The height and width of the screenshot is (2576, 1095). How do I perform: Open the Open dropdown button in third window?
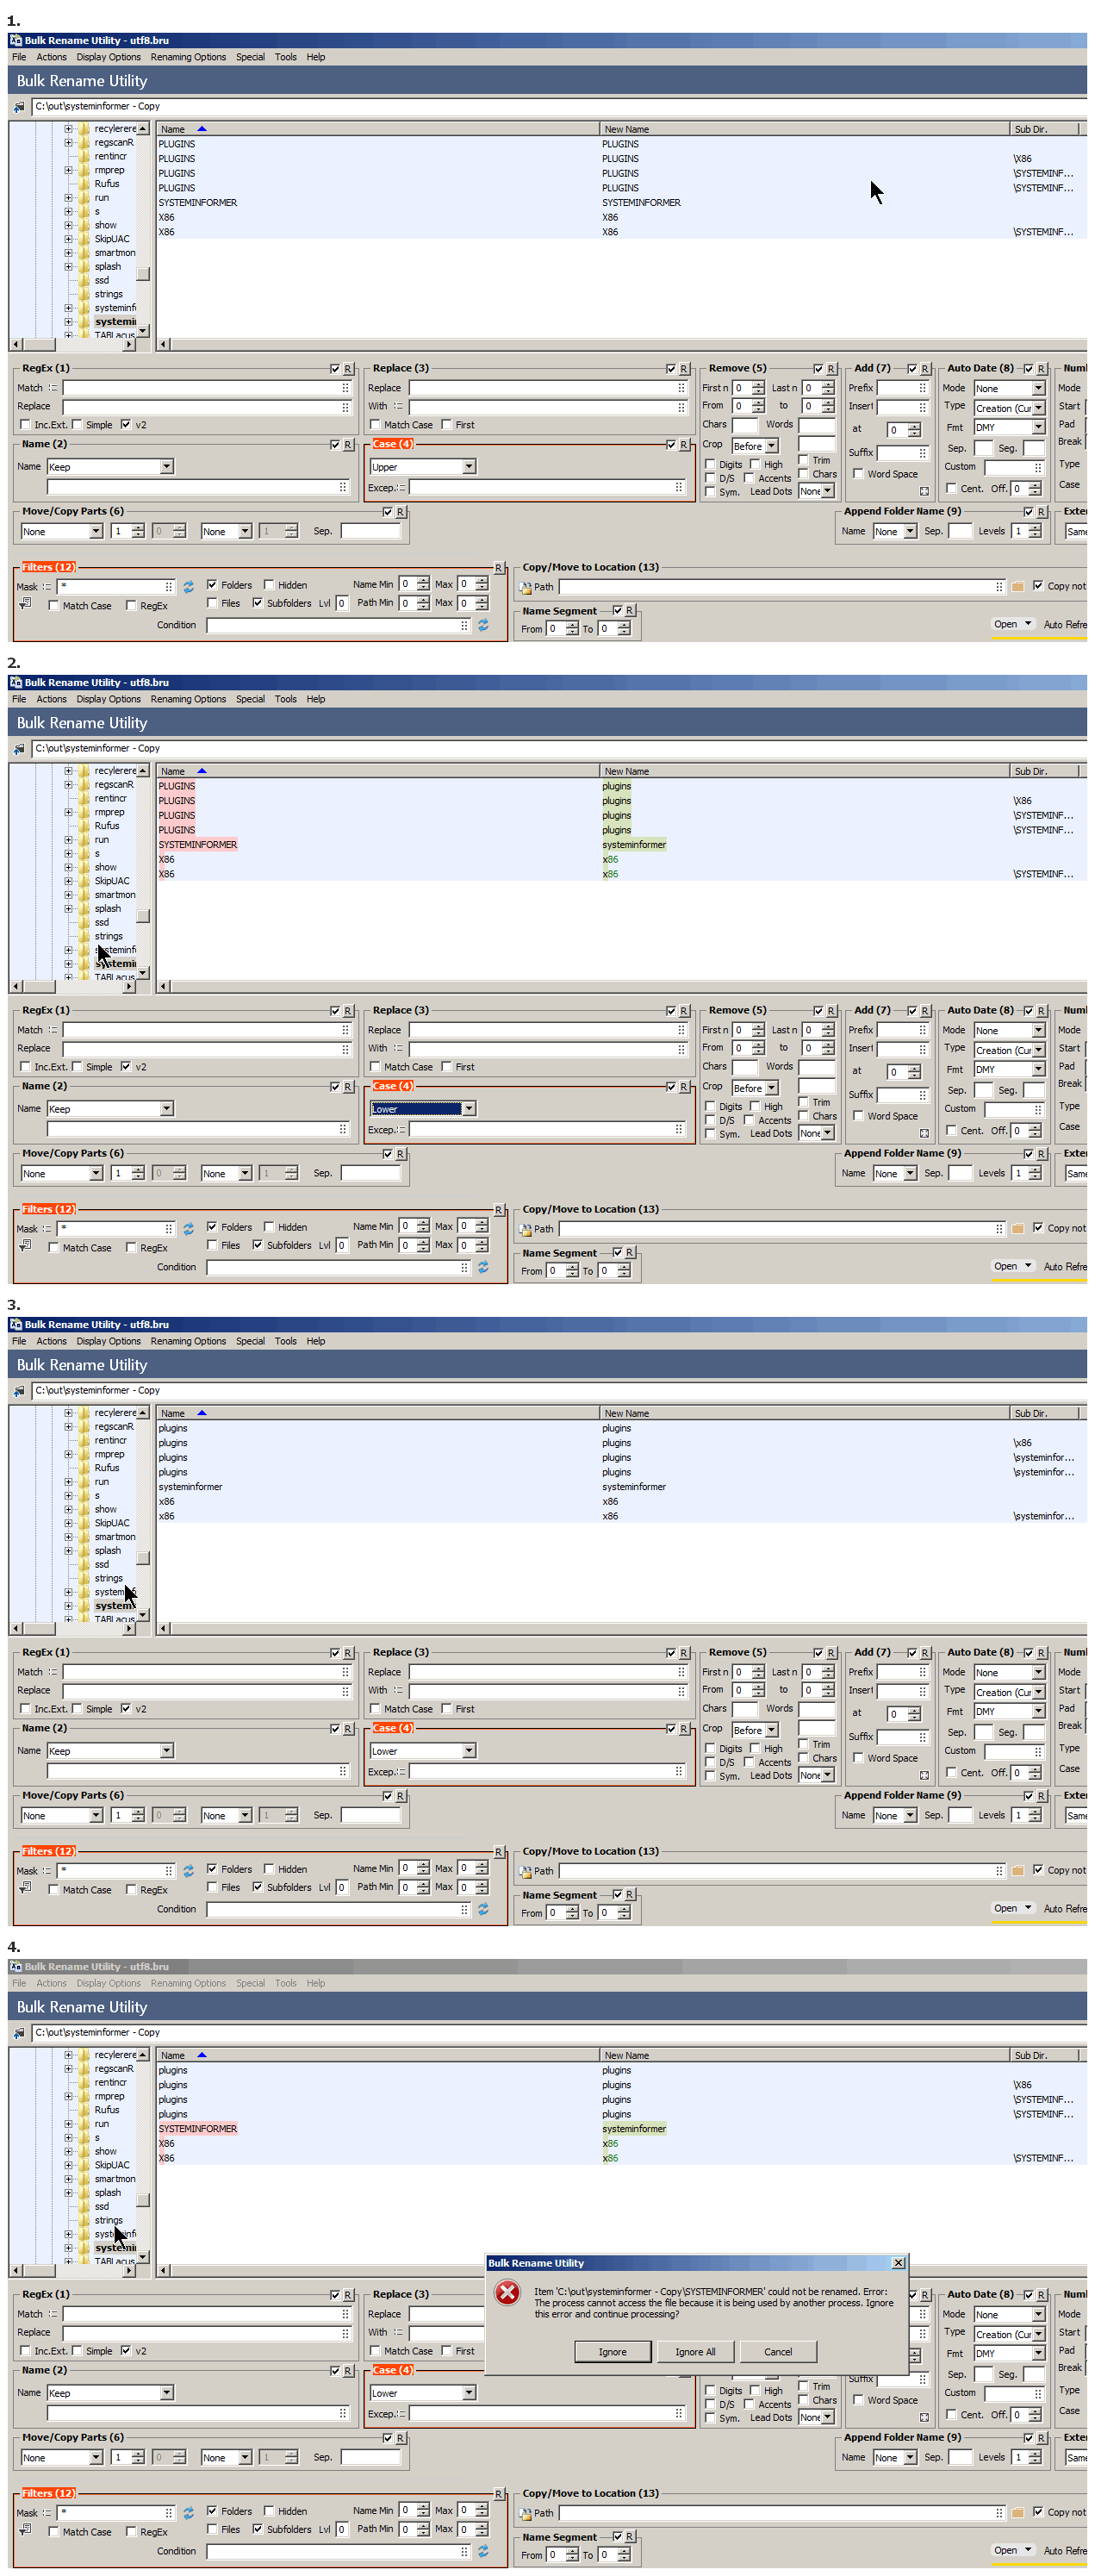(x=1012, y=1908)
